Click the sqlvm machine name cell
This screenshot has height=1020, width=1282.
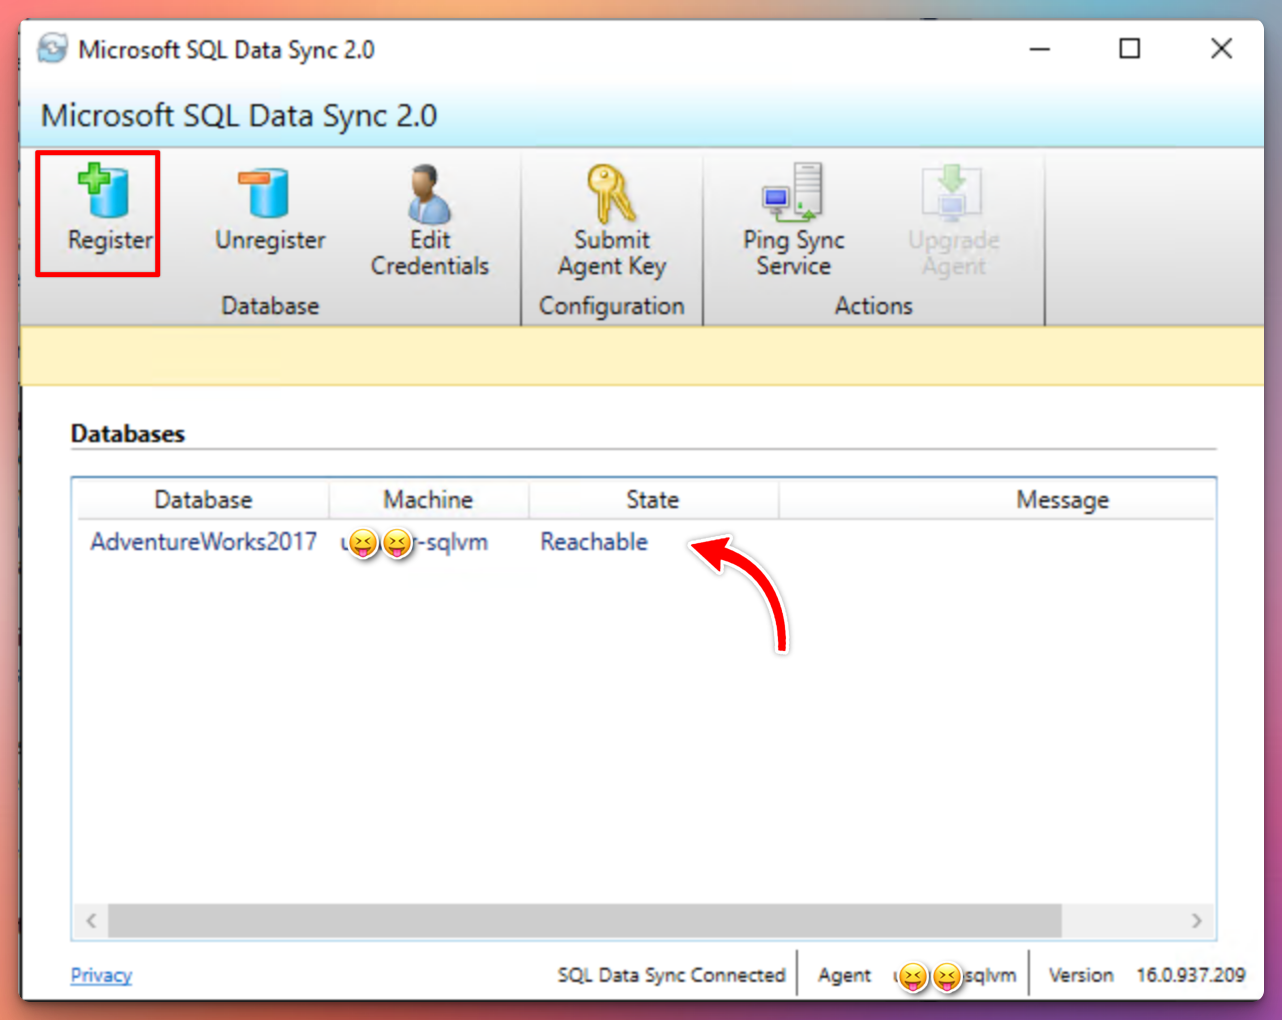click(414, 542)
